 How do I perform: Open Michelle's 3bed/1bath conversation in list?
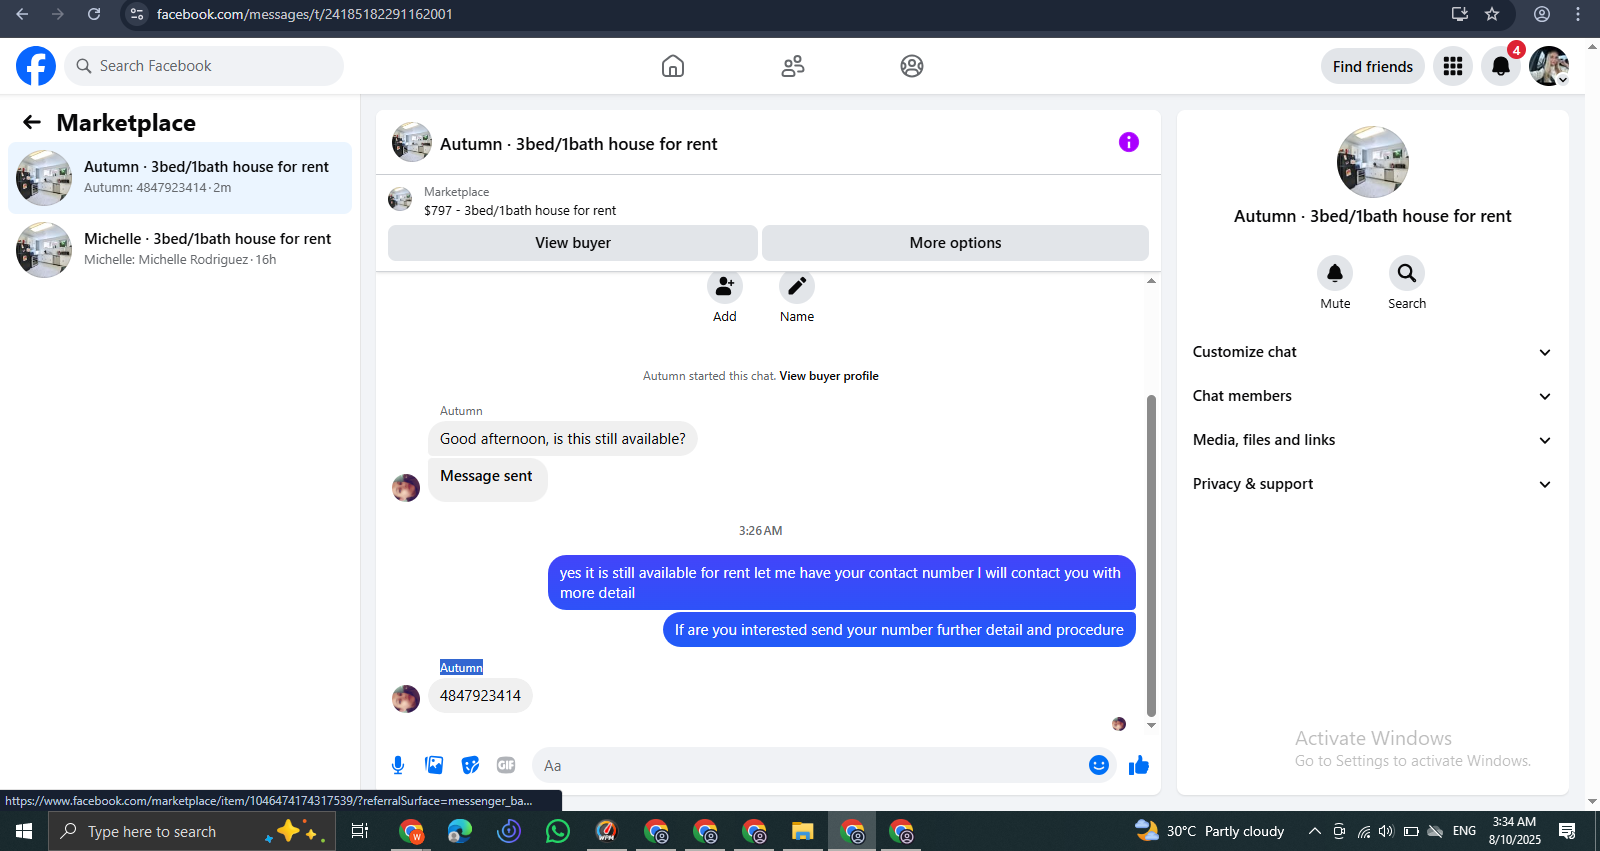[x=180, y=250]
